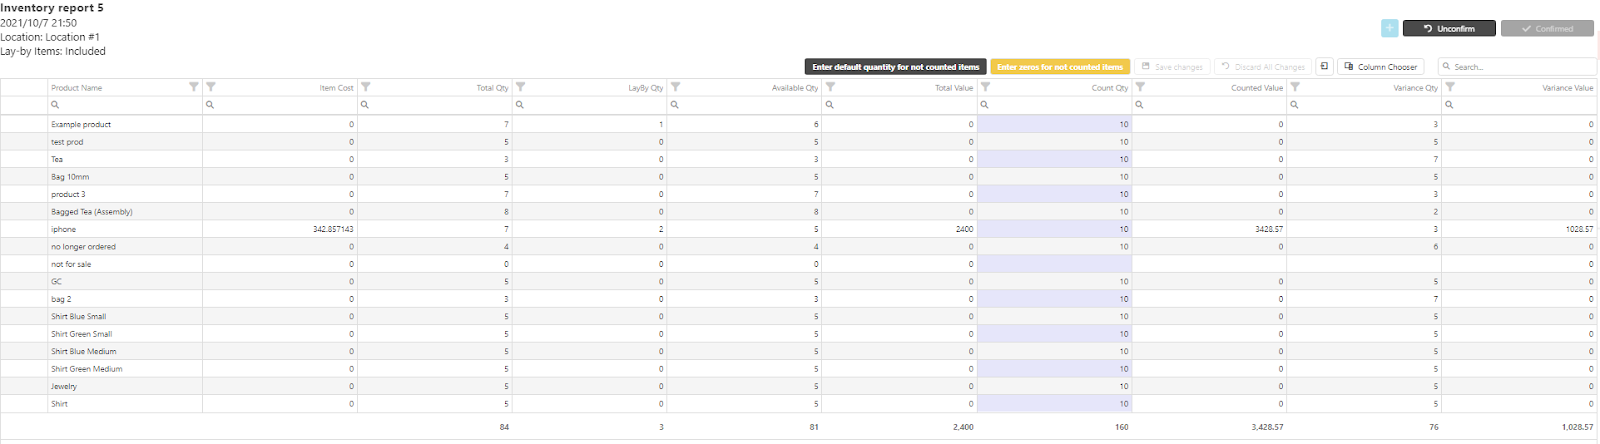Sort by the Total Value column header
Image resolution: width=1600 pixels, height=444 pixels.
(x=954, y=88)
